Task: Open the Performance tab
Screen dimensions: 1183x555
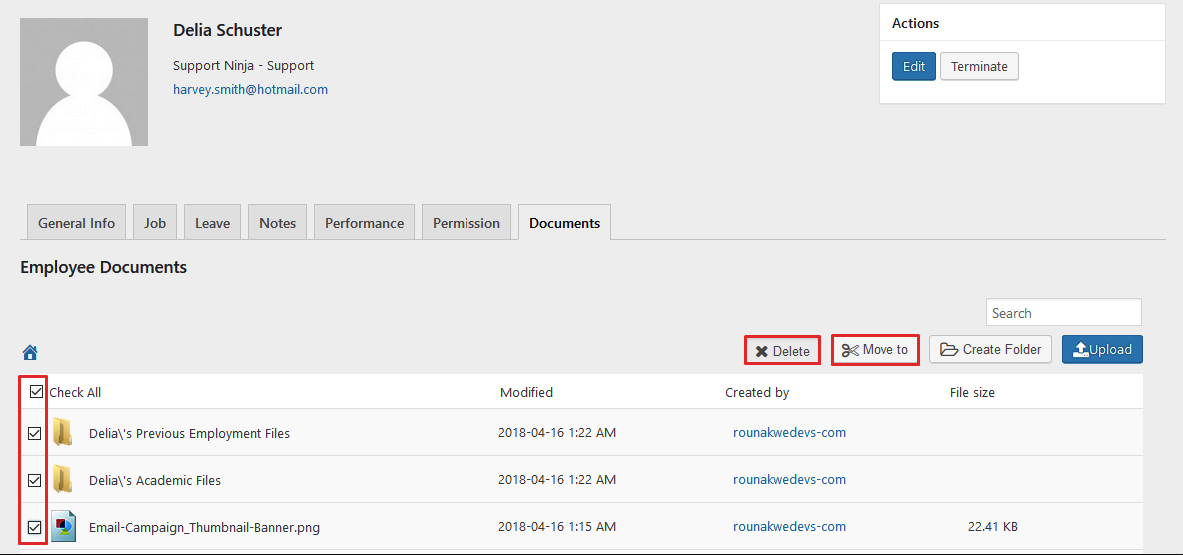Action: [364, 223]
